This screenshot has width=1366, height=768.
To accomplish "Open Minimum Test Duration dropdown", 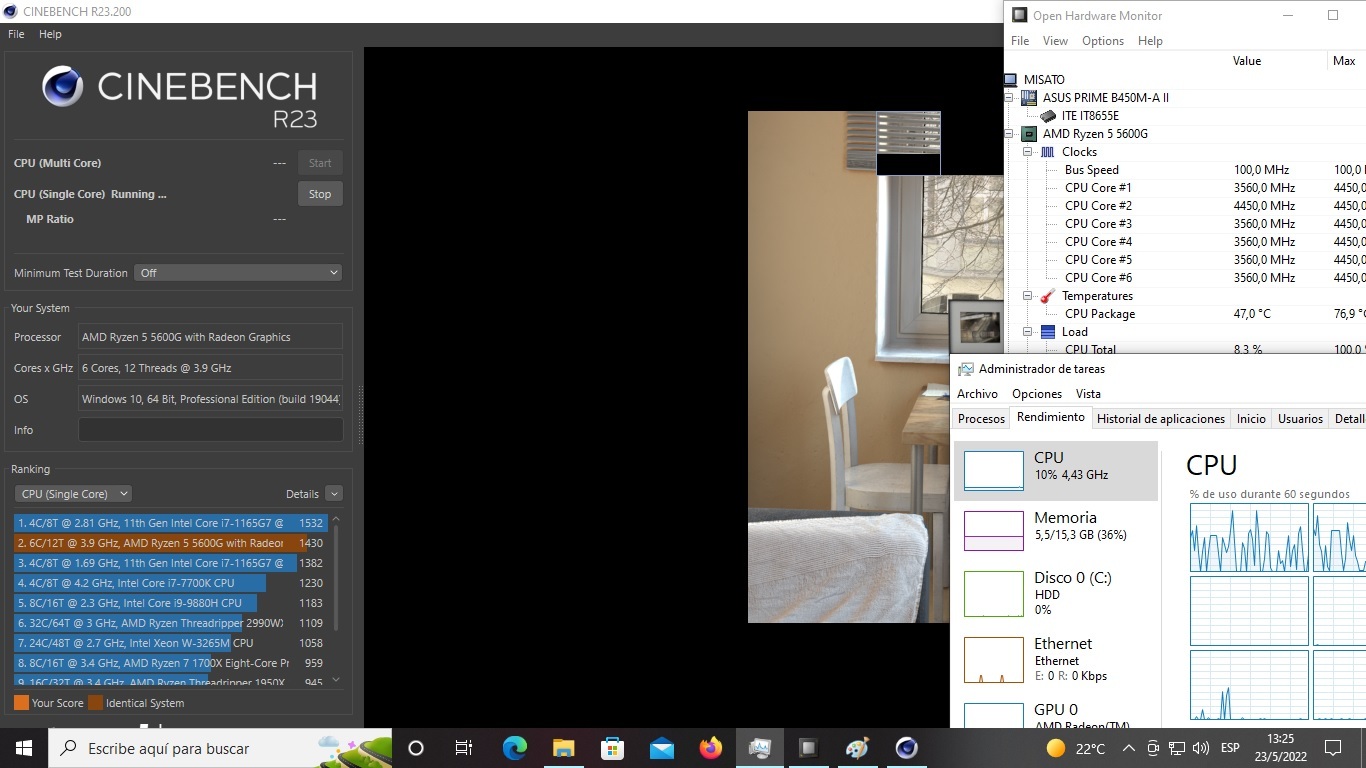I will pyautogui.click(x=238, y=273).
